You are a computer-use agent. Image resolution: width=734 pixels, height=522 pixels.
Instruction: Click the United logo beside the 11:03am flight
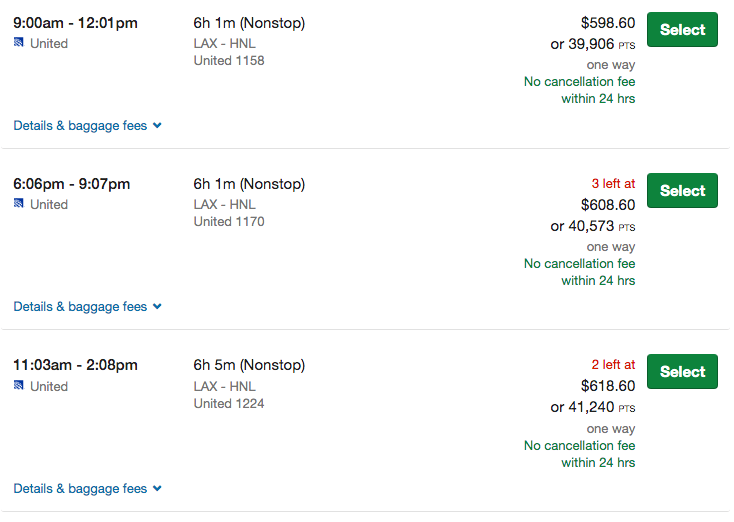click(x=19, y=386)
